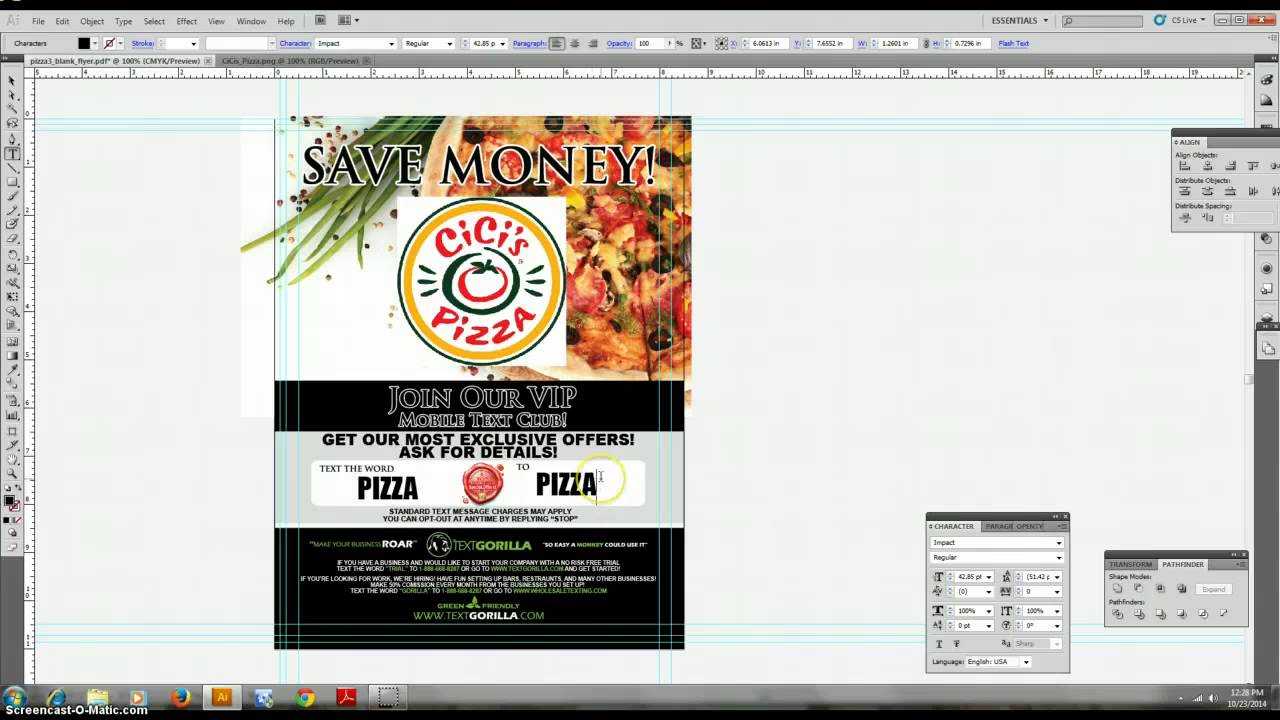This screenshot has height=720, width=1280.
Task: Open the Arrange Documents dropdown
Action: [x=348, y=20]
